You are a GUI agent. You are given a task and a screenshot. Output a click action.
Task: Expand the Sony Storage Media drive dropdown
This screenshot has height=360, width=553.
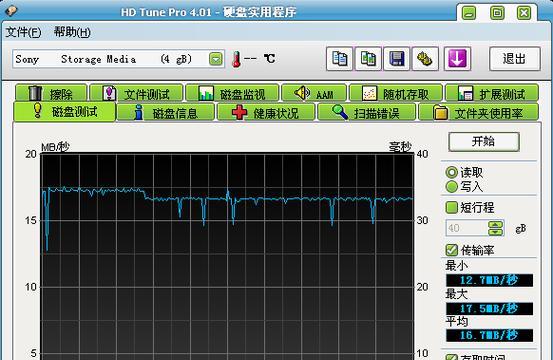point(216,59)
